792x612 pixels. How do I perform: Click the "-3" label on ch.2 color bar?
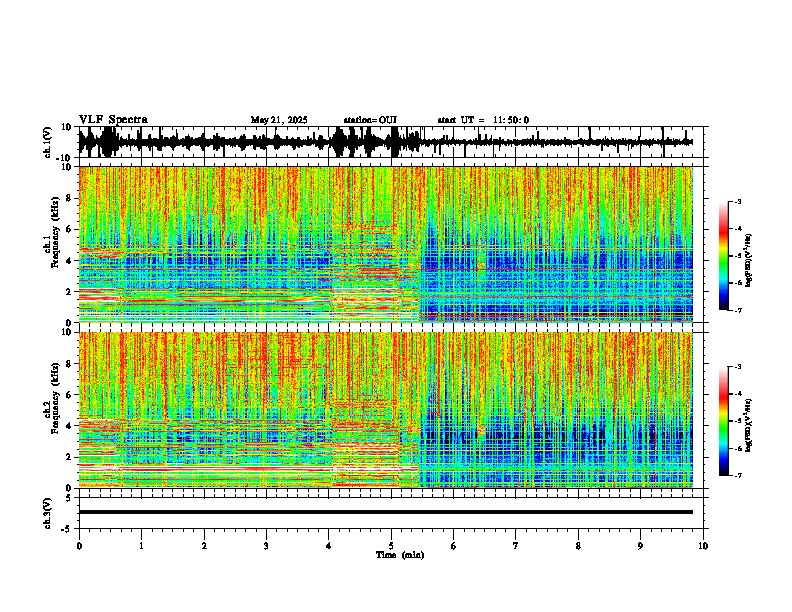pyautogui.click(x=737, y=367)
